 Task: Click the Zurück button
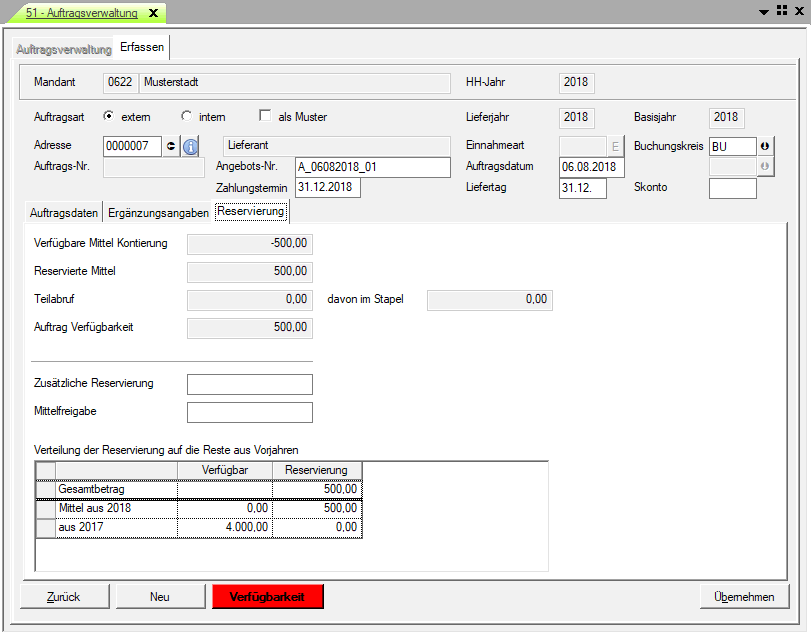[x=64, y=597]
